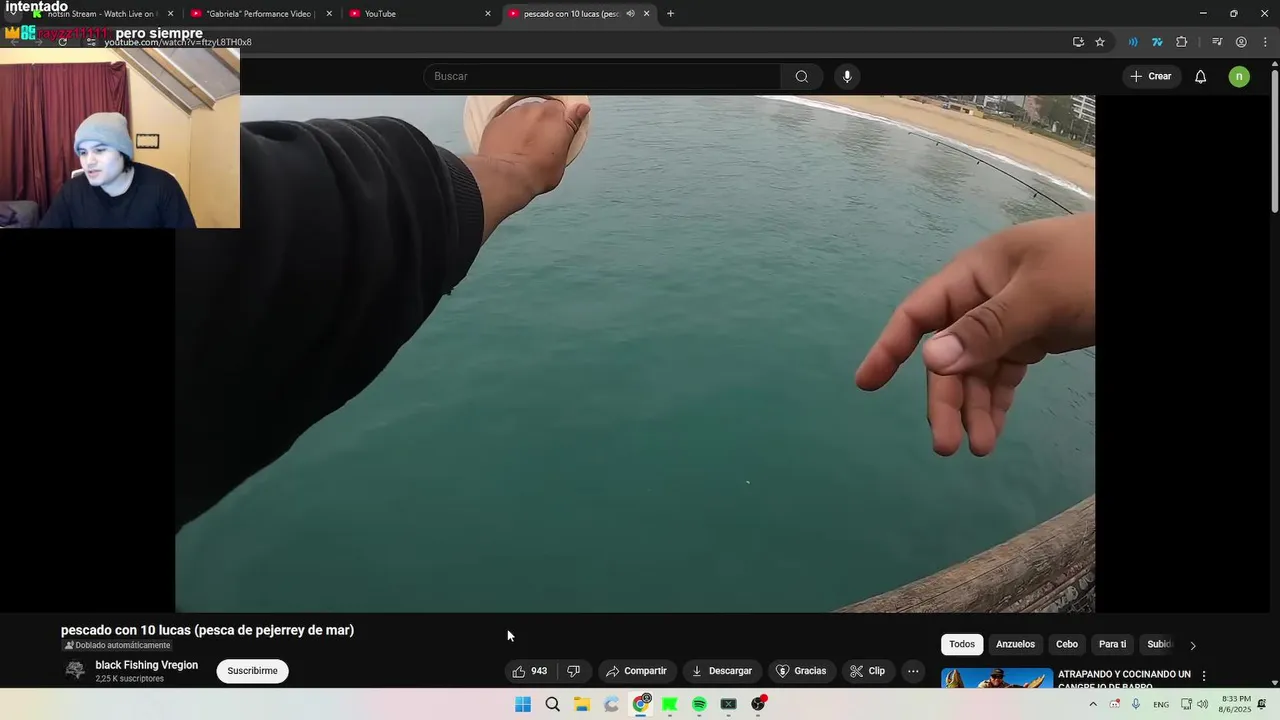This screenshot has height=720, width=1280.
Task: Open Windows taskbar search
Action: 552,704
